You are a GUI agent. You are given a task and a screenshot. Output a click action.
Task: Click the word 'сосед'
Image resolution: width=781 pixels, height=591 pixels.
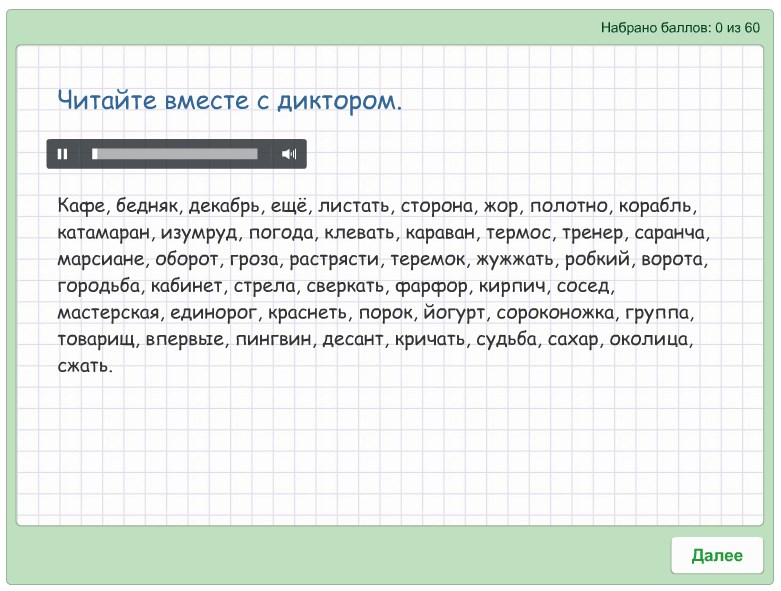(583, 286)
